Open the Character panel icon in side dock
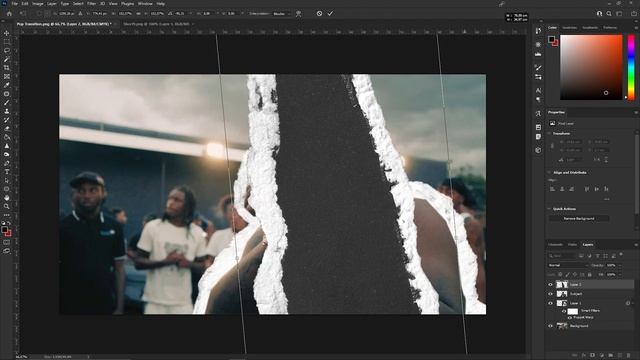Screen dimensions: 640x360 [x=538, y=90]
